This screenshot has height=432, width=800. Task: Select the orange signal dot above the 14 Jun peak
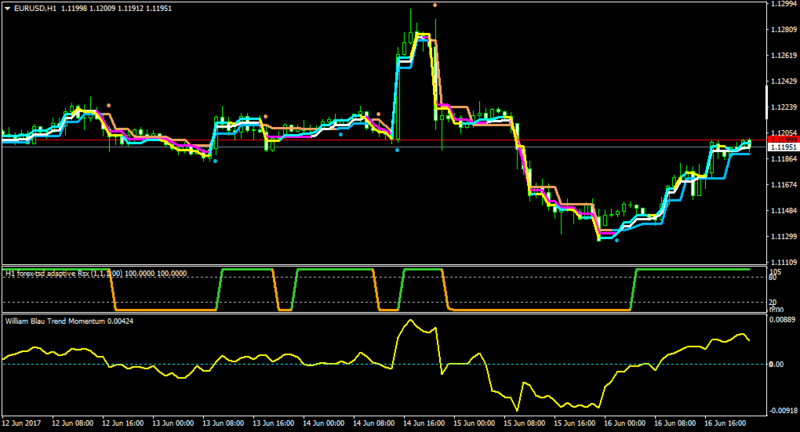click(435, 5)
